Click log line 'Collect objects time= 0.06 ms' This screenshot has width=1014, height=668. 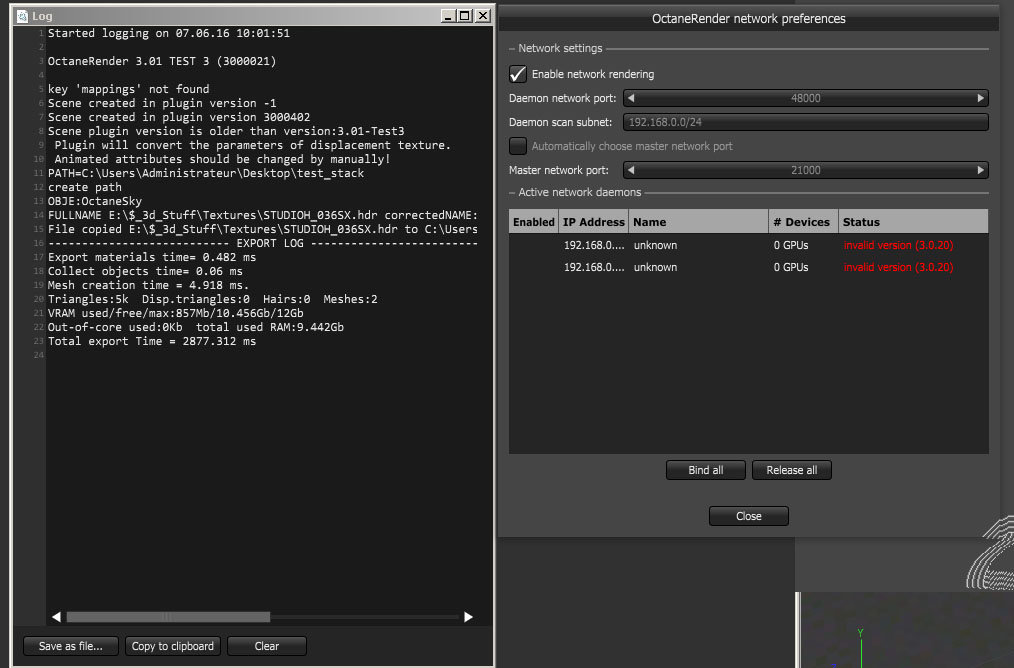click(145, 271)
